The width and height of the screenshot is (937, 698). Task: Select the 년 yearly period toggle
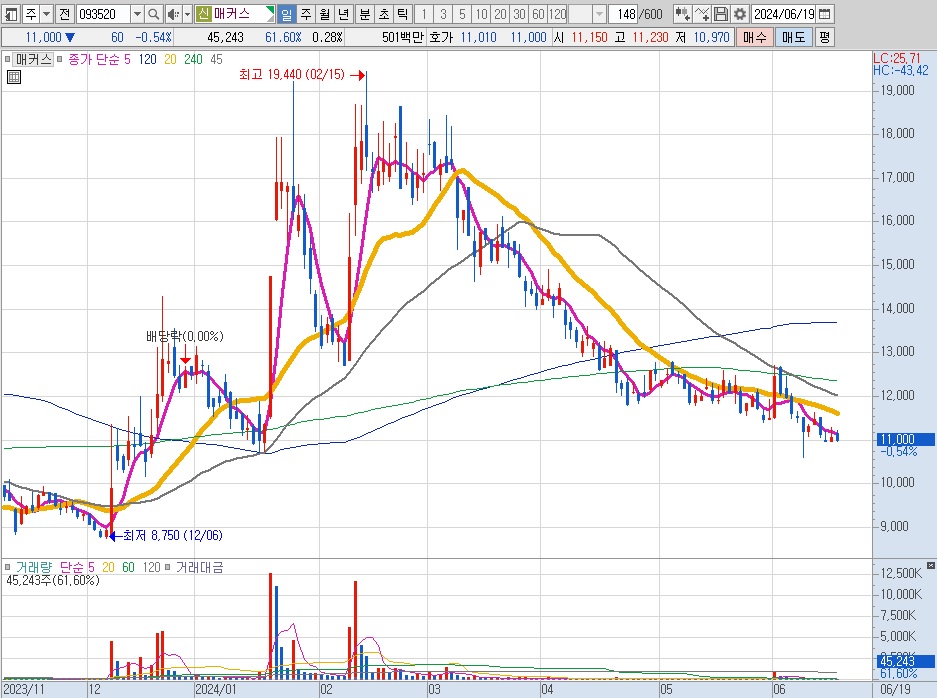point(344,14)
